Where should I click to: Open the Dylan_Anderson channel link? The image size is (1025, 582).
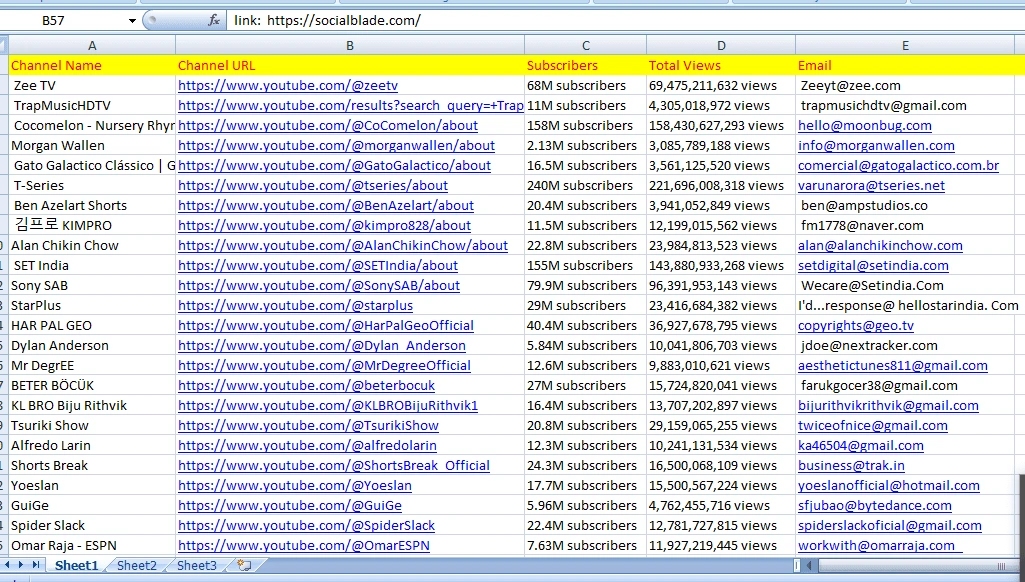coord(322,345)
